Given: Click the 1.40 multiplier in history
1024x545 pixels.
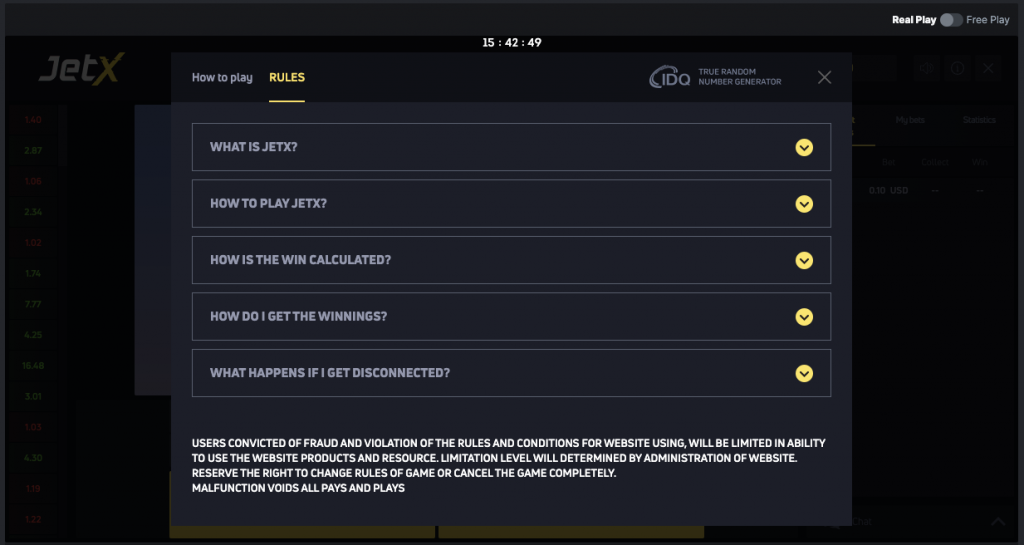Looking at the screenshot, I should pyautogui.click(x=33, y=119).
